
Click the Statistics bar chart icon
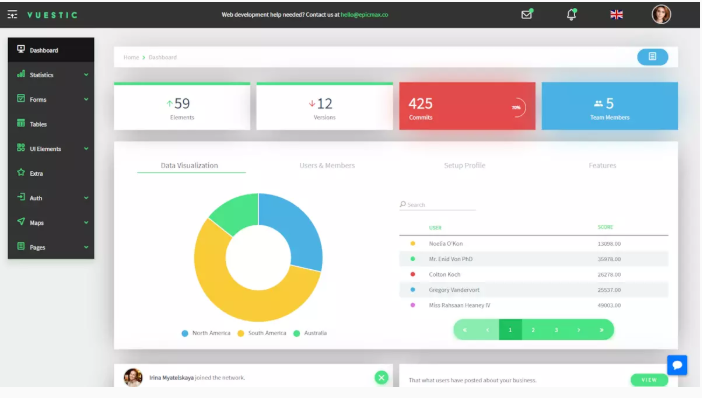(21, 74)
